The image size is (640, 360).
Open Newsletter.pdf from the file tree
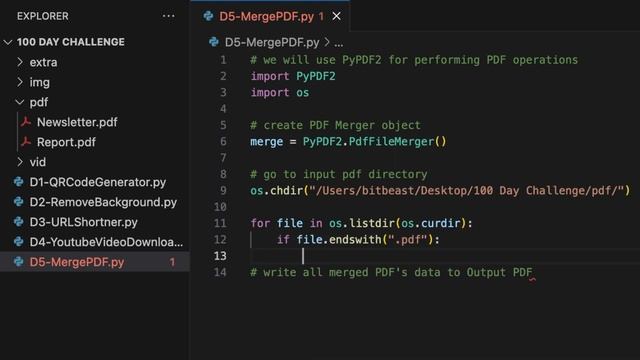pos(77,122)
